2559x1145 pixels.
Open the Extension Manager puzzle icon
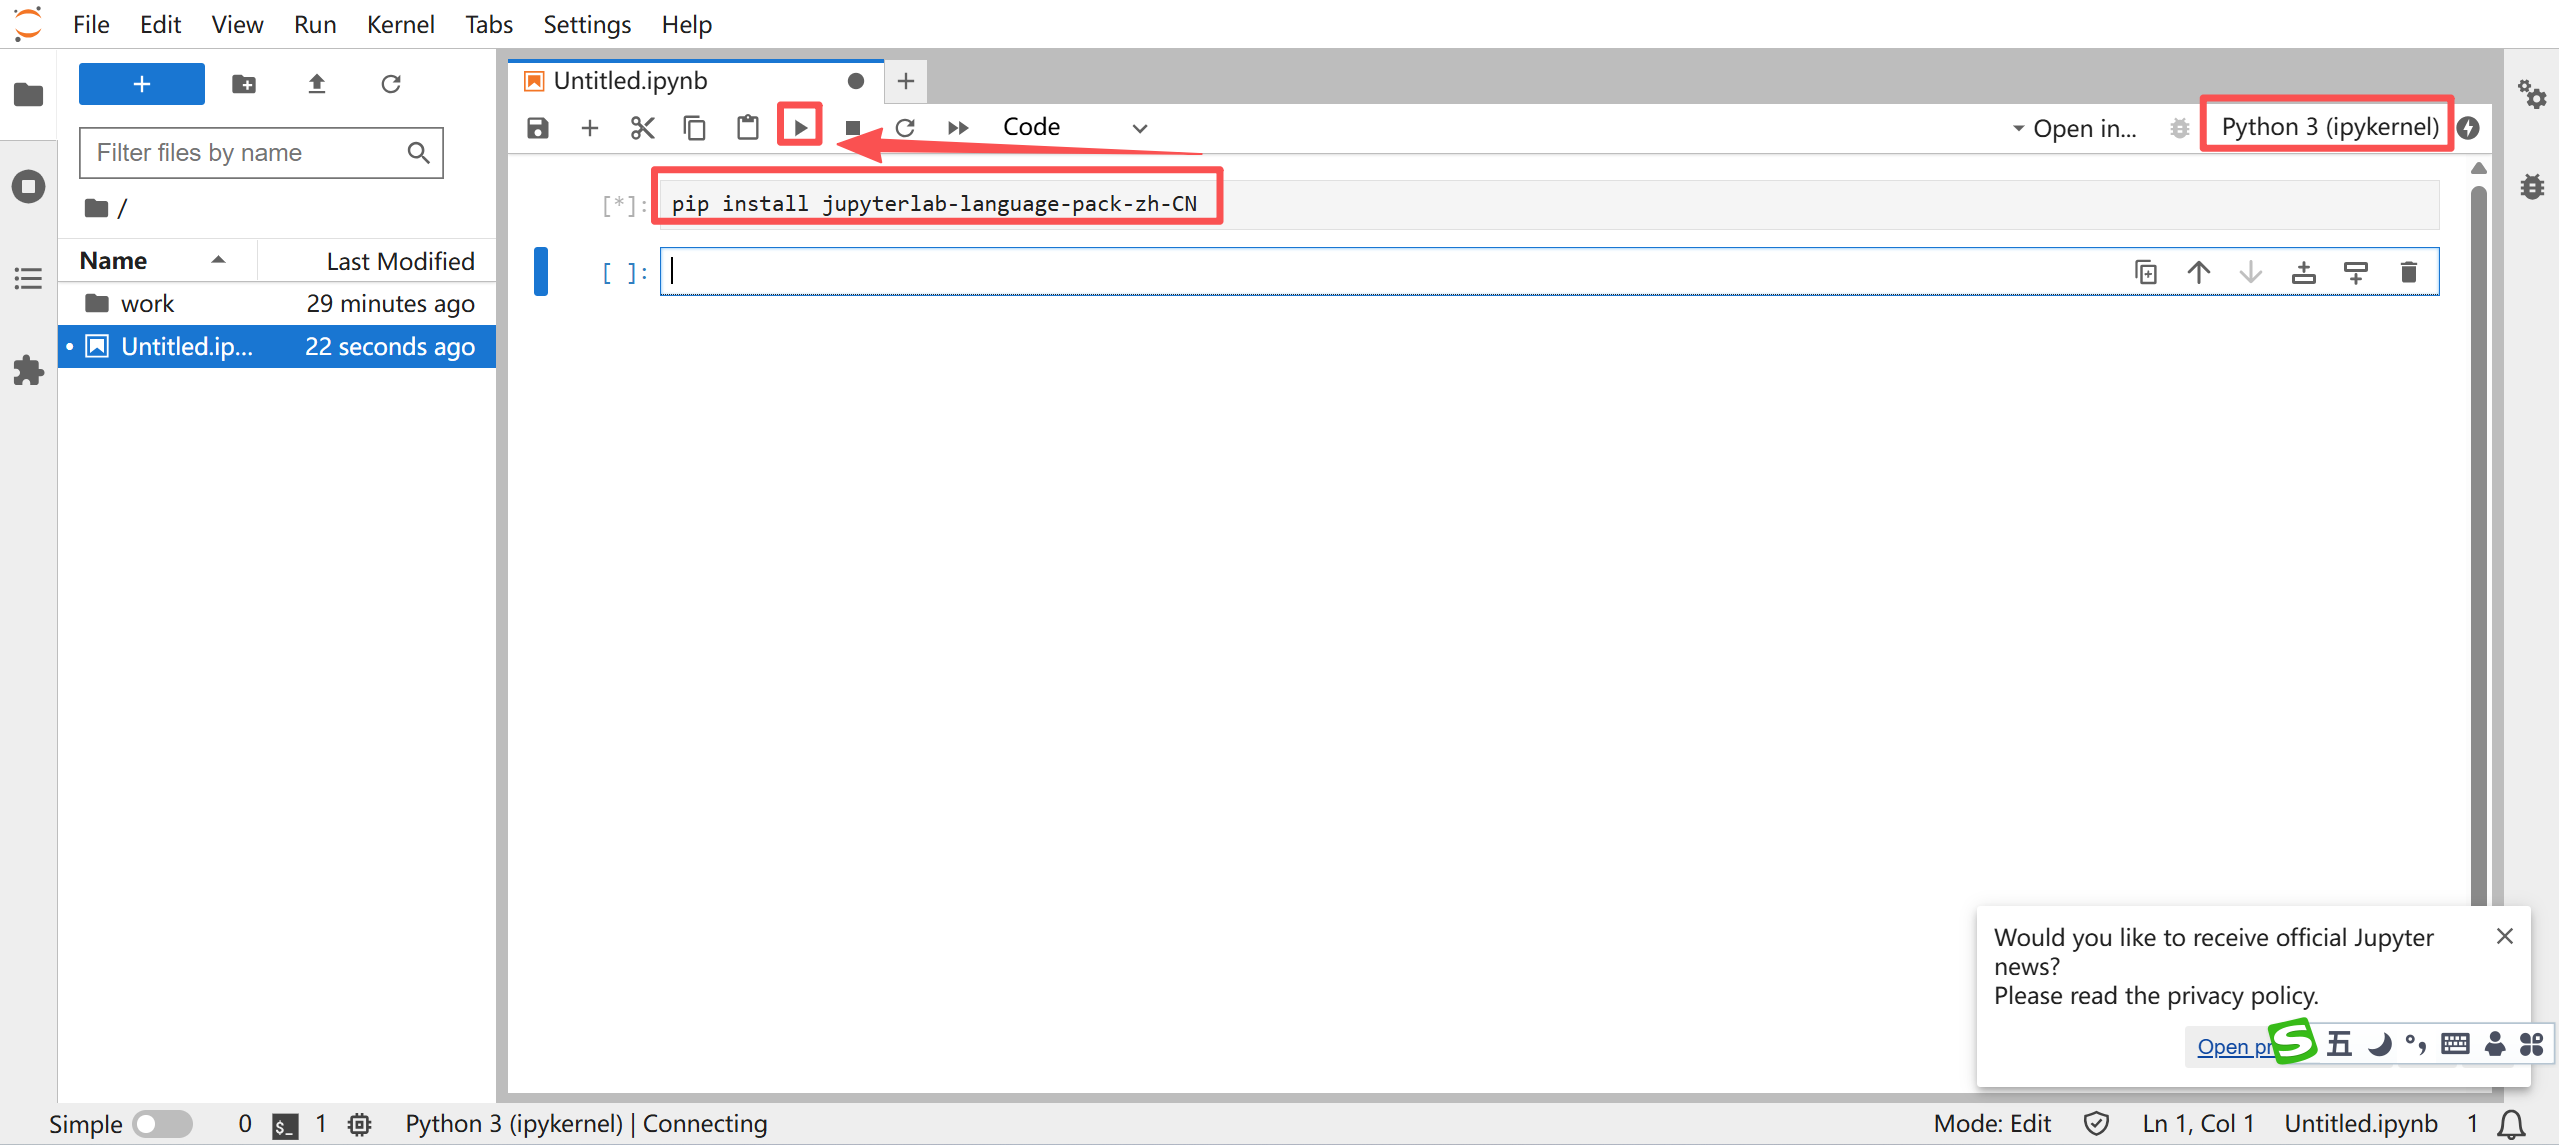click(28, 371)
